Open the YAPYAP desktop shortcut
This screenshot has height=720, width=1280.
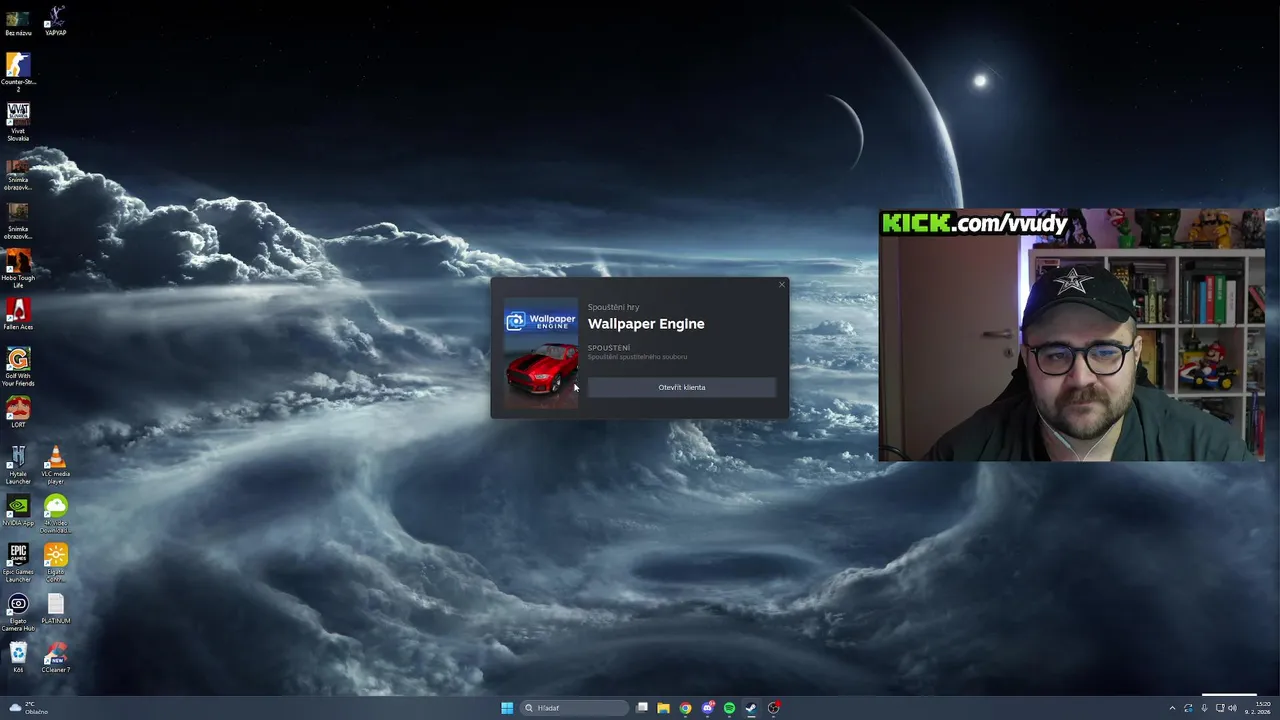56,21
